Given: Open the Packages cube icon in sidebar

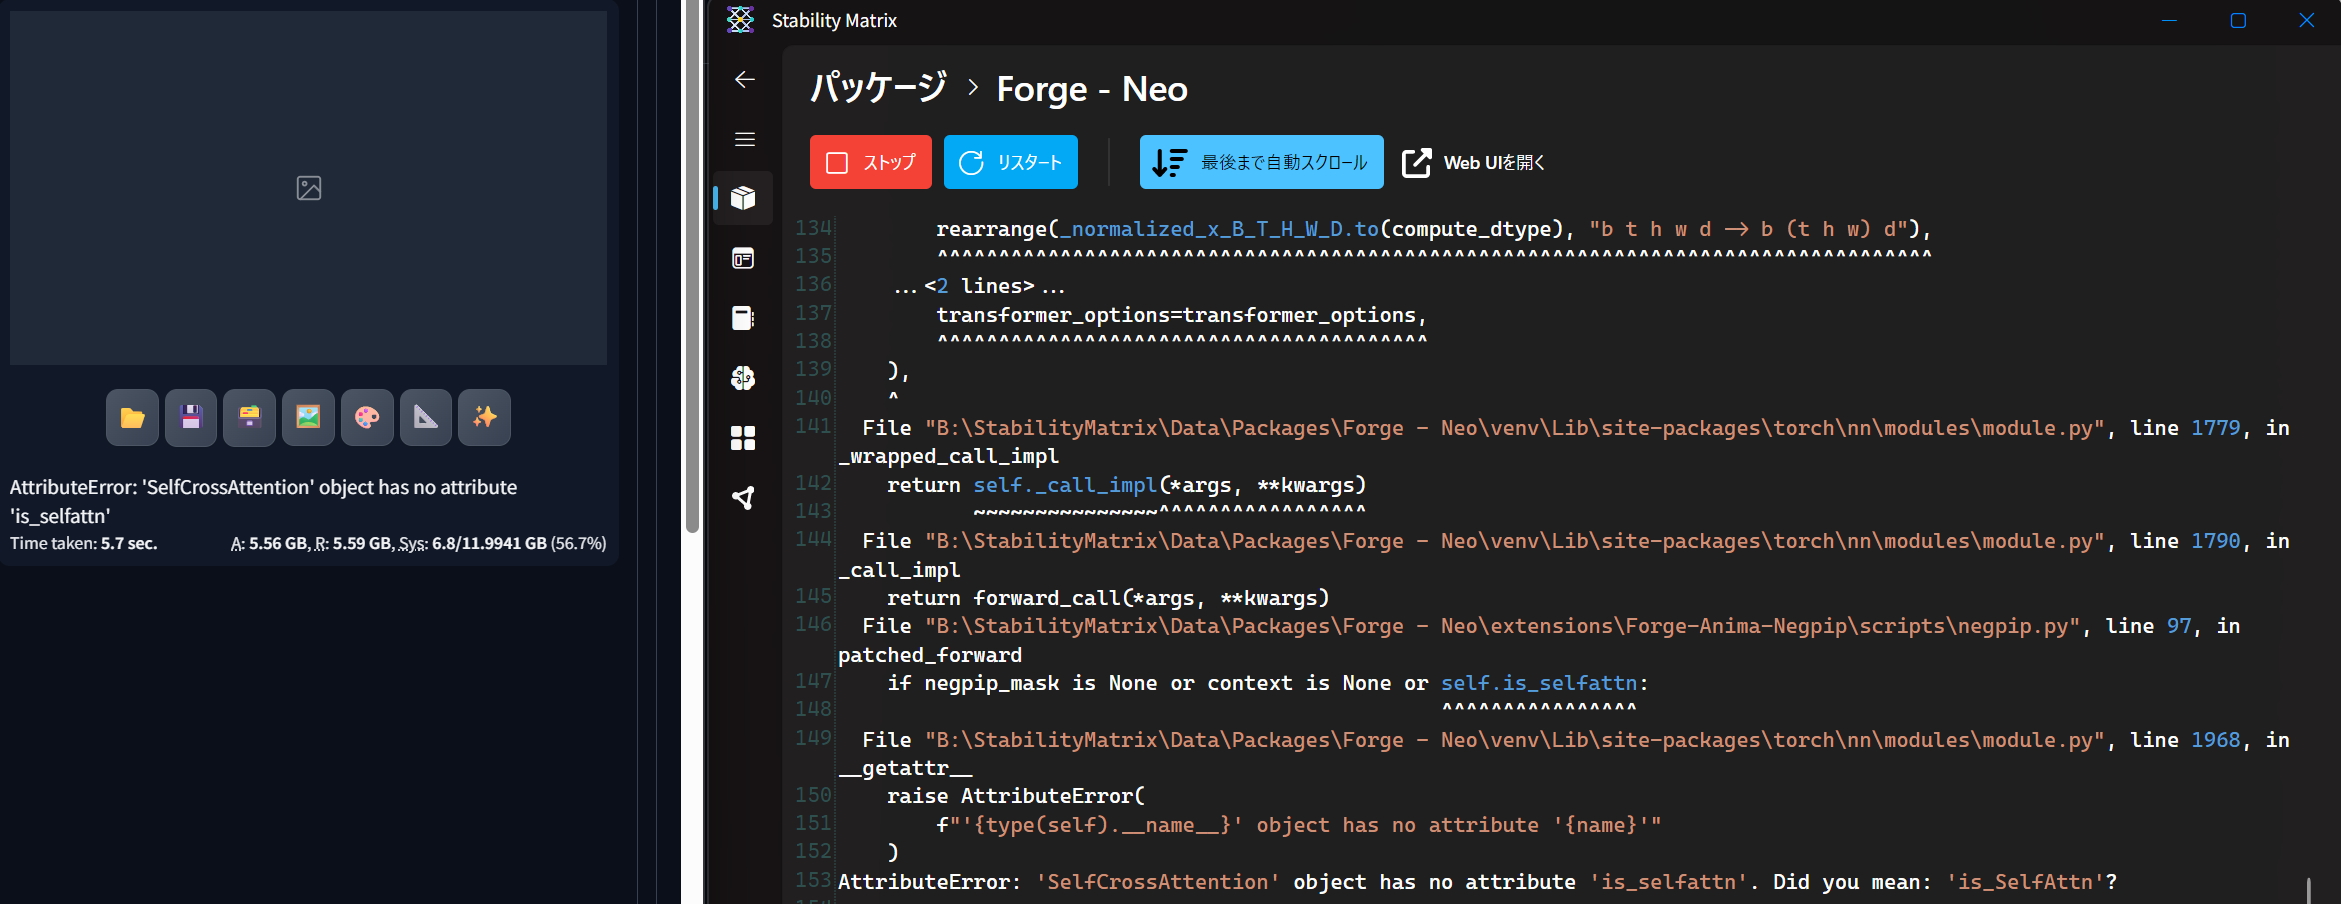Looking at the screenshot, I should click(743, 198).
